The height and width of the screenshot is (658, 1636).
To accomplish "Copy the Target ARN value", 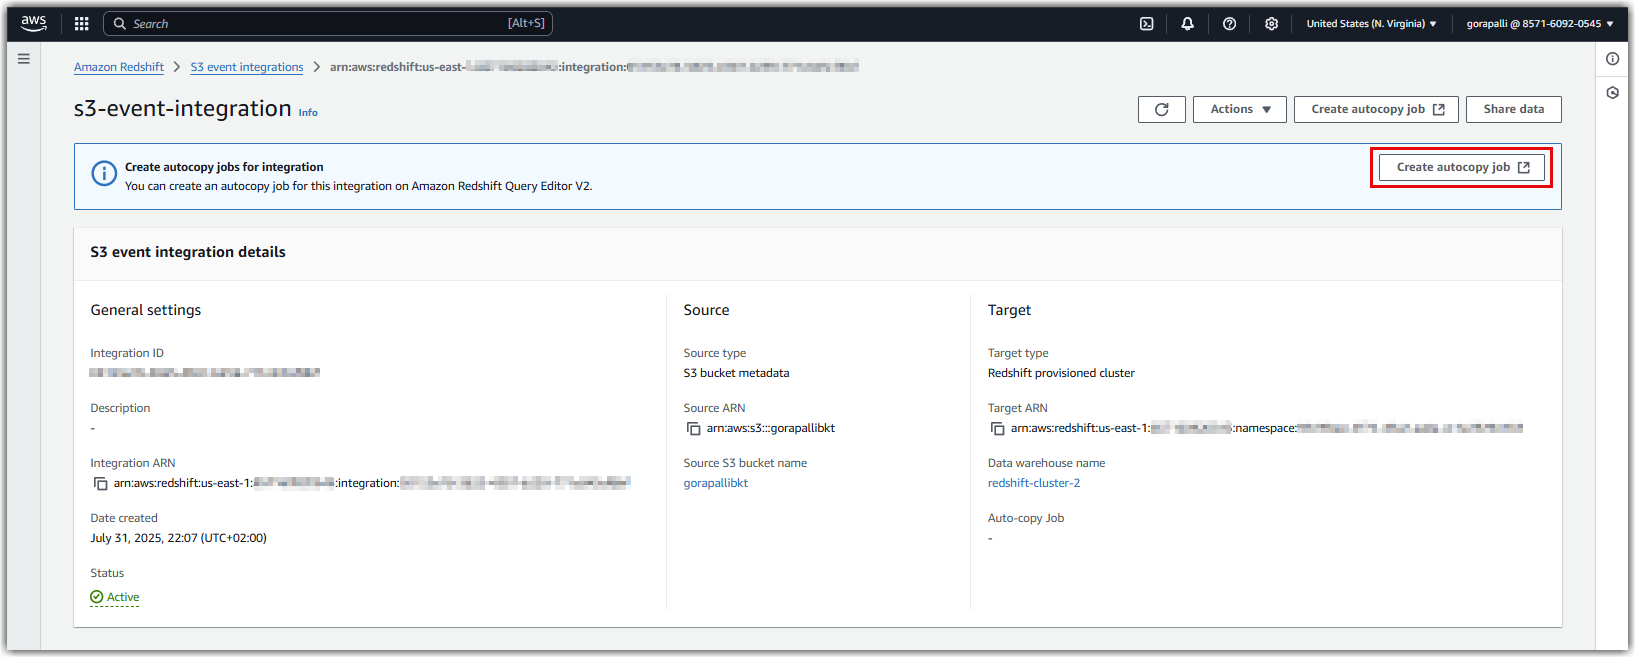I will tap(998, 429).
